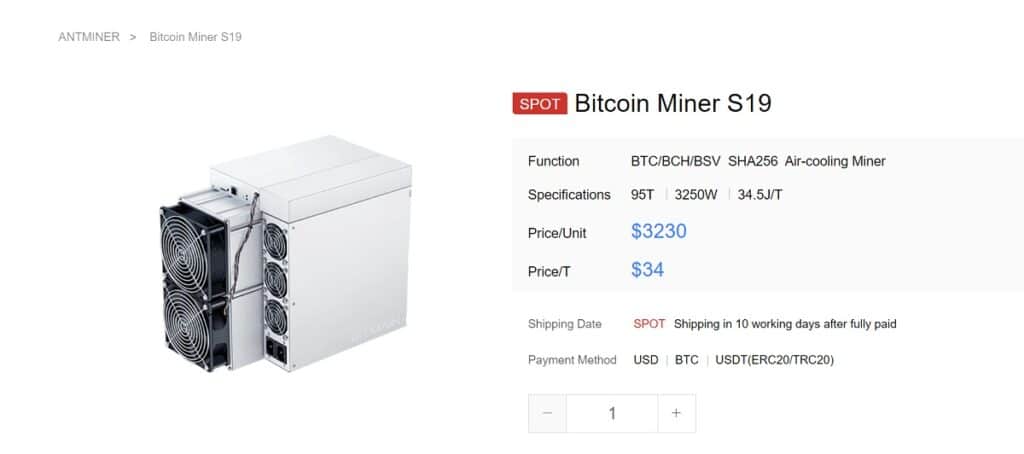Select the USDT(ERC20/TRC20) payment option
This screenshot has height=454, width=1024.
(775, 359)
